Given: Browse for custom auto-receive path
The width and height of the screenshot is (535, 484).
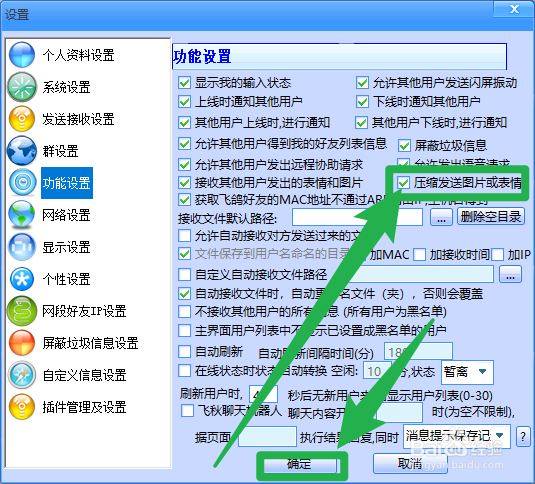Looking at the screenshot, I should tap(510, 274).
